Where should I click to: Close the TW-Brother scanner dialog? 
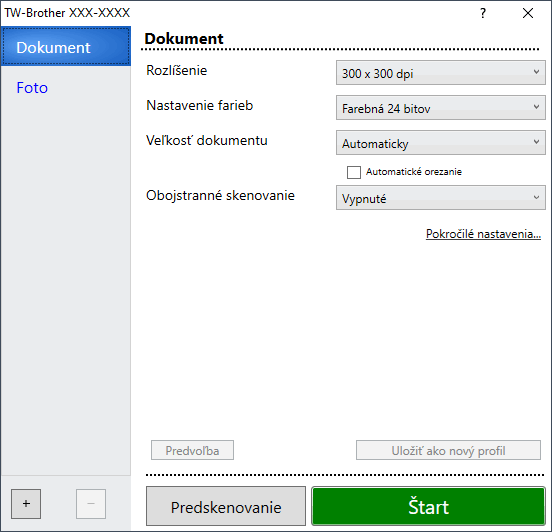(x=528, y=13)
